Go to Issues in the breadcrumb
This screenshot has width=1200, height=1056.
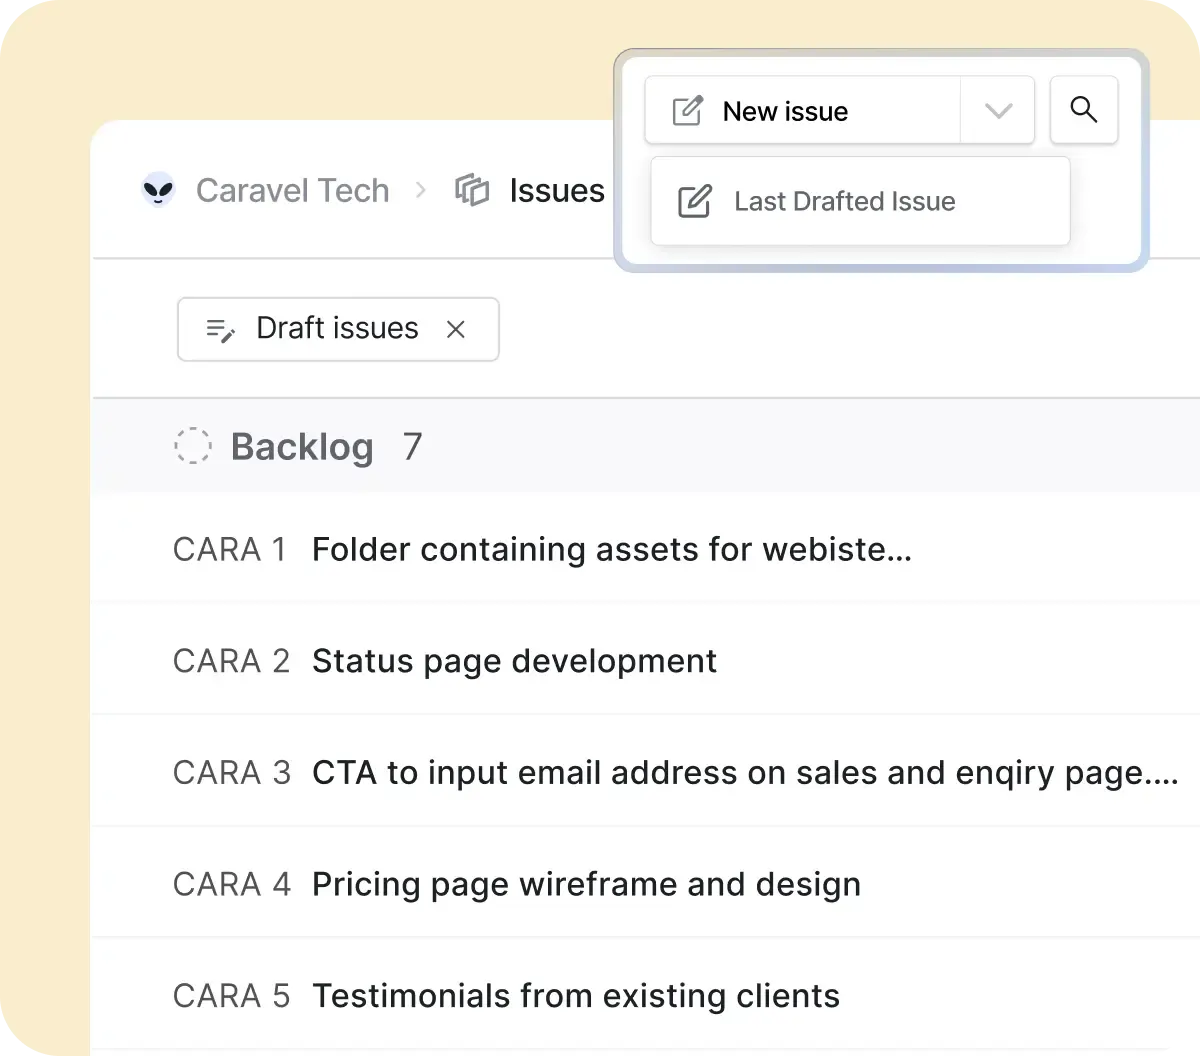pyautogui.click(x=556, y=190)
